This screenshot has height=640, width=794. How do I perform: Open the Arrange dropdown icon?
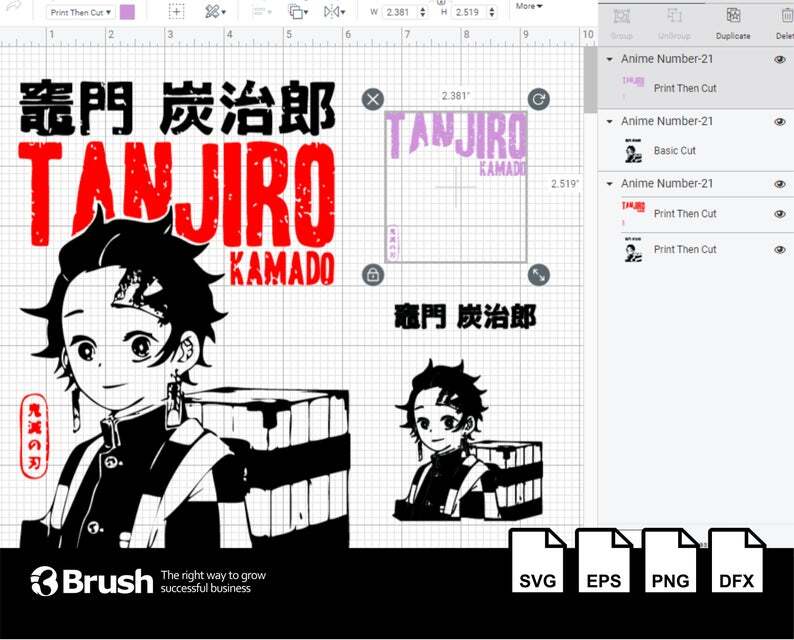coord(298,11)
